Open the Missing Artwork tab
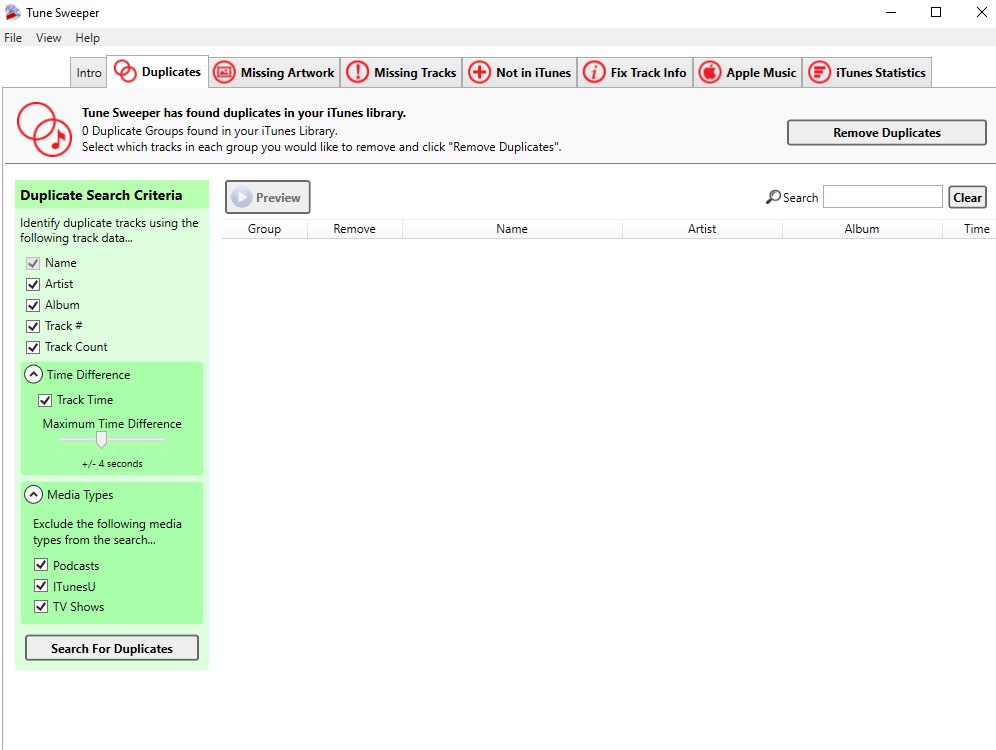 pos(274,72)
